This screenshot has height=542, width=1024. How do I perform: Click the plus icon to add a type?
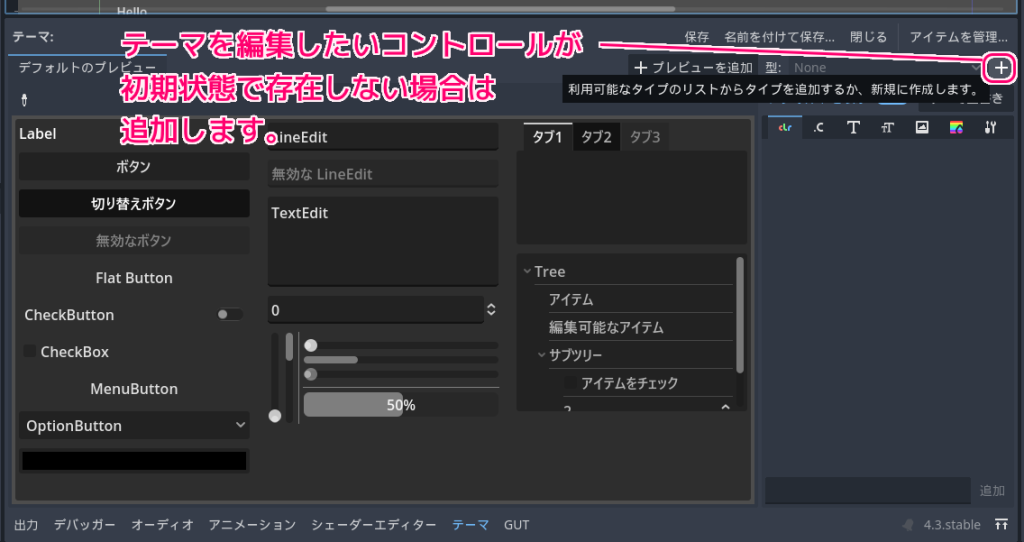1001,67
